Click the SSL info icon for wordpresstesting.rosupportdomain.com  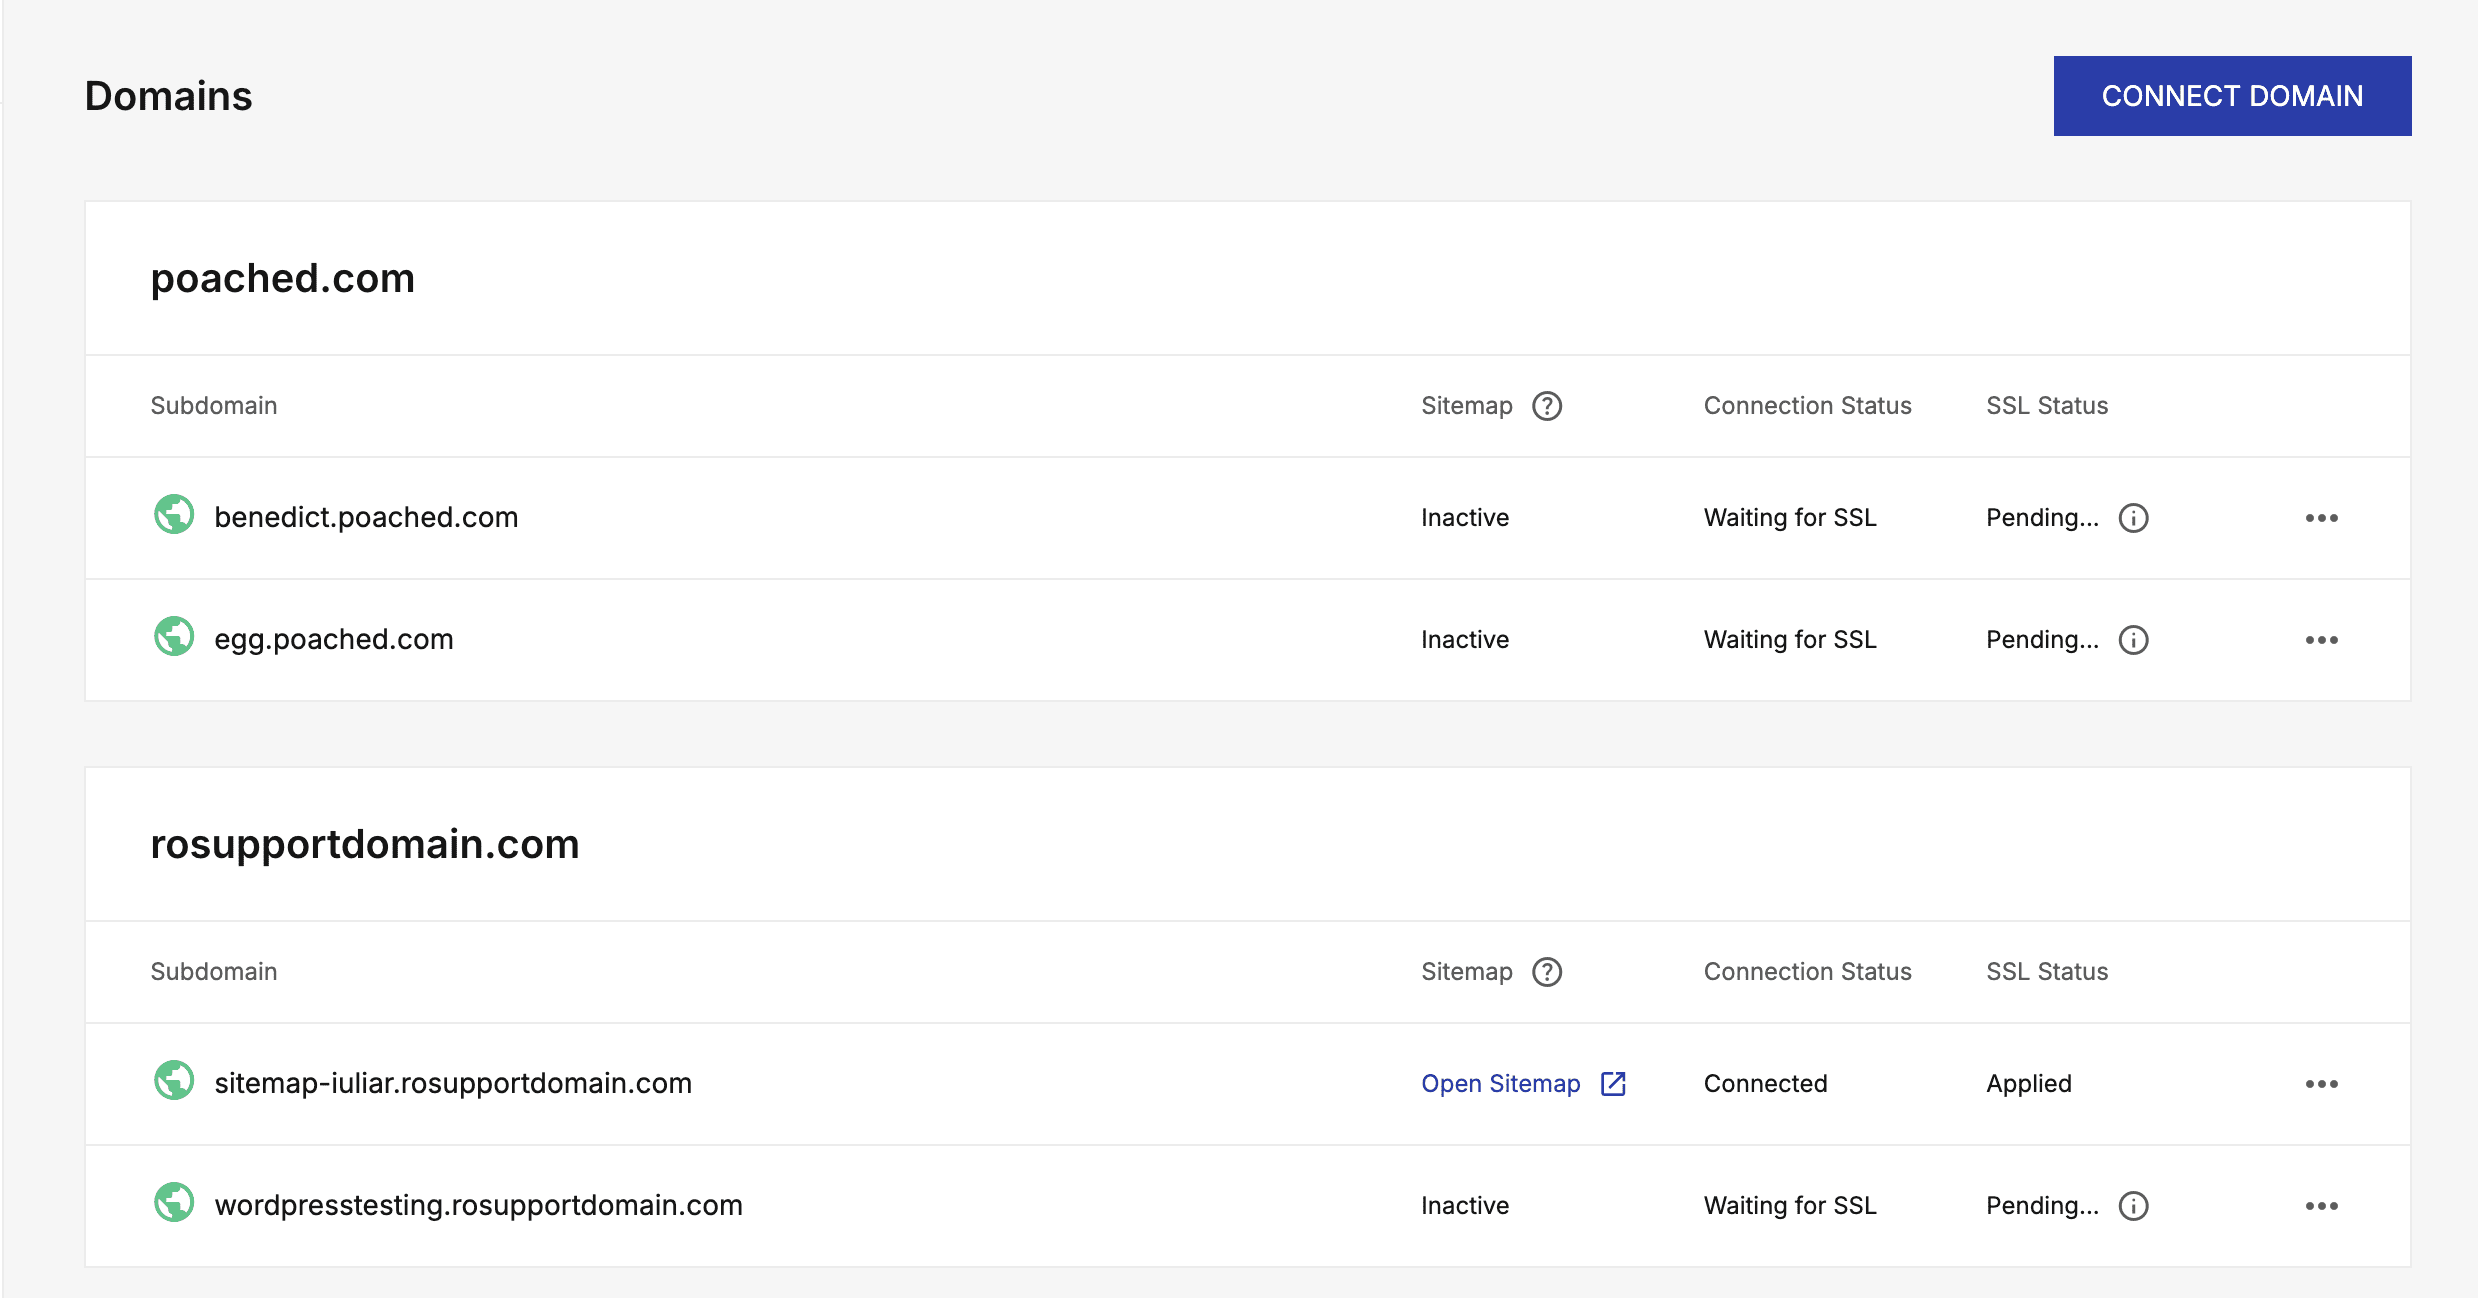click(2133, 1206)
